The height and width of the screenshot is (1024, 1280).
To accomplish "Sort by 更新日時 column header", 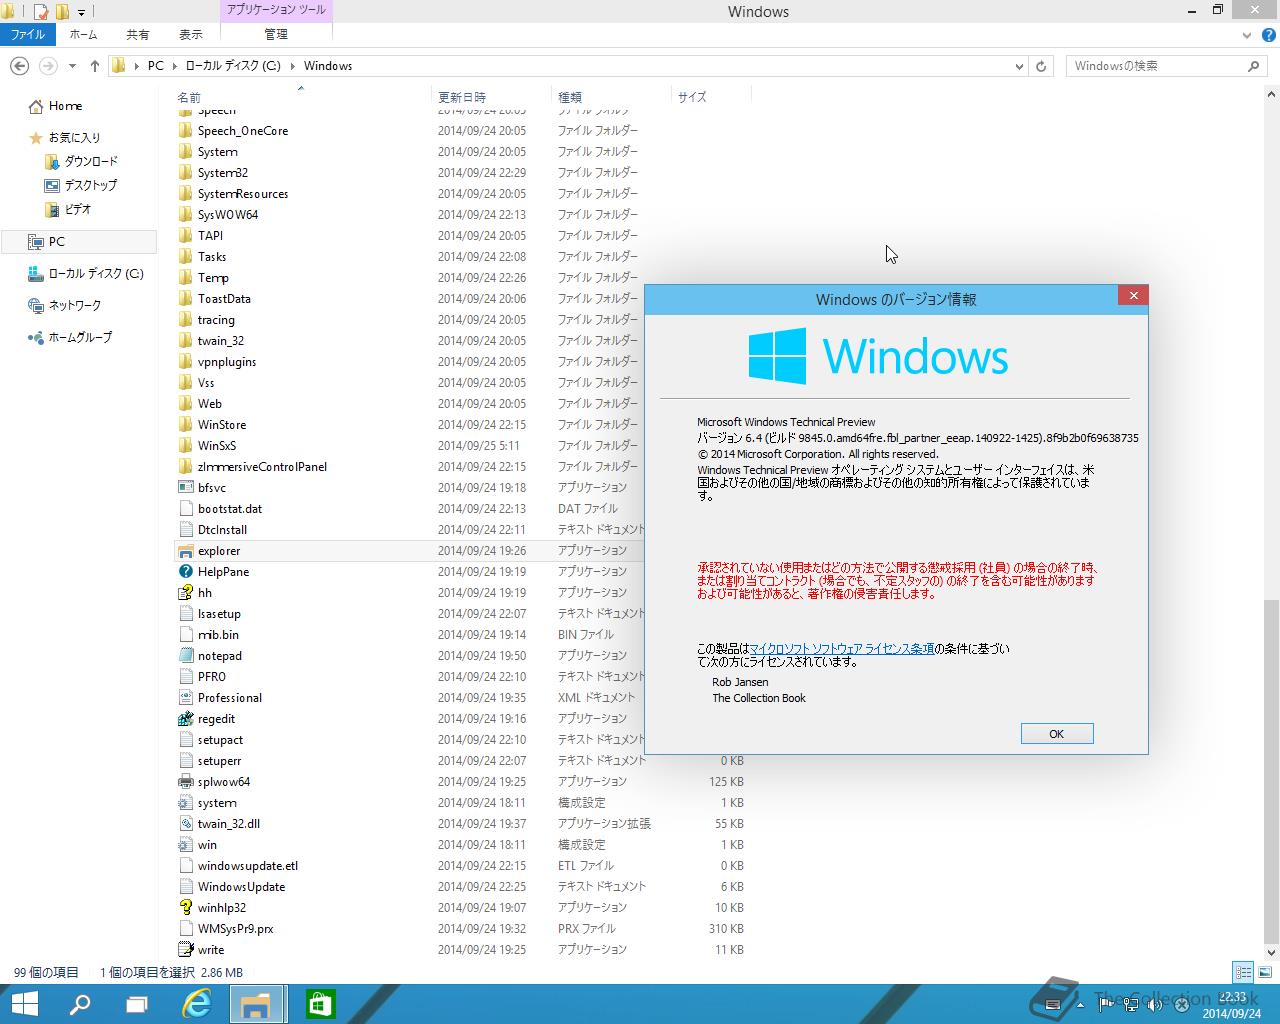I will click(x=491, y=97).
